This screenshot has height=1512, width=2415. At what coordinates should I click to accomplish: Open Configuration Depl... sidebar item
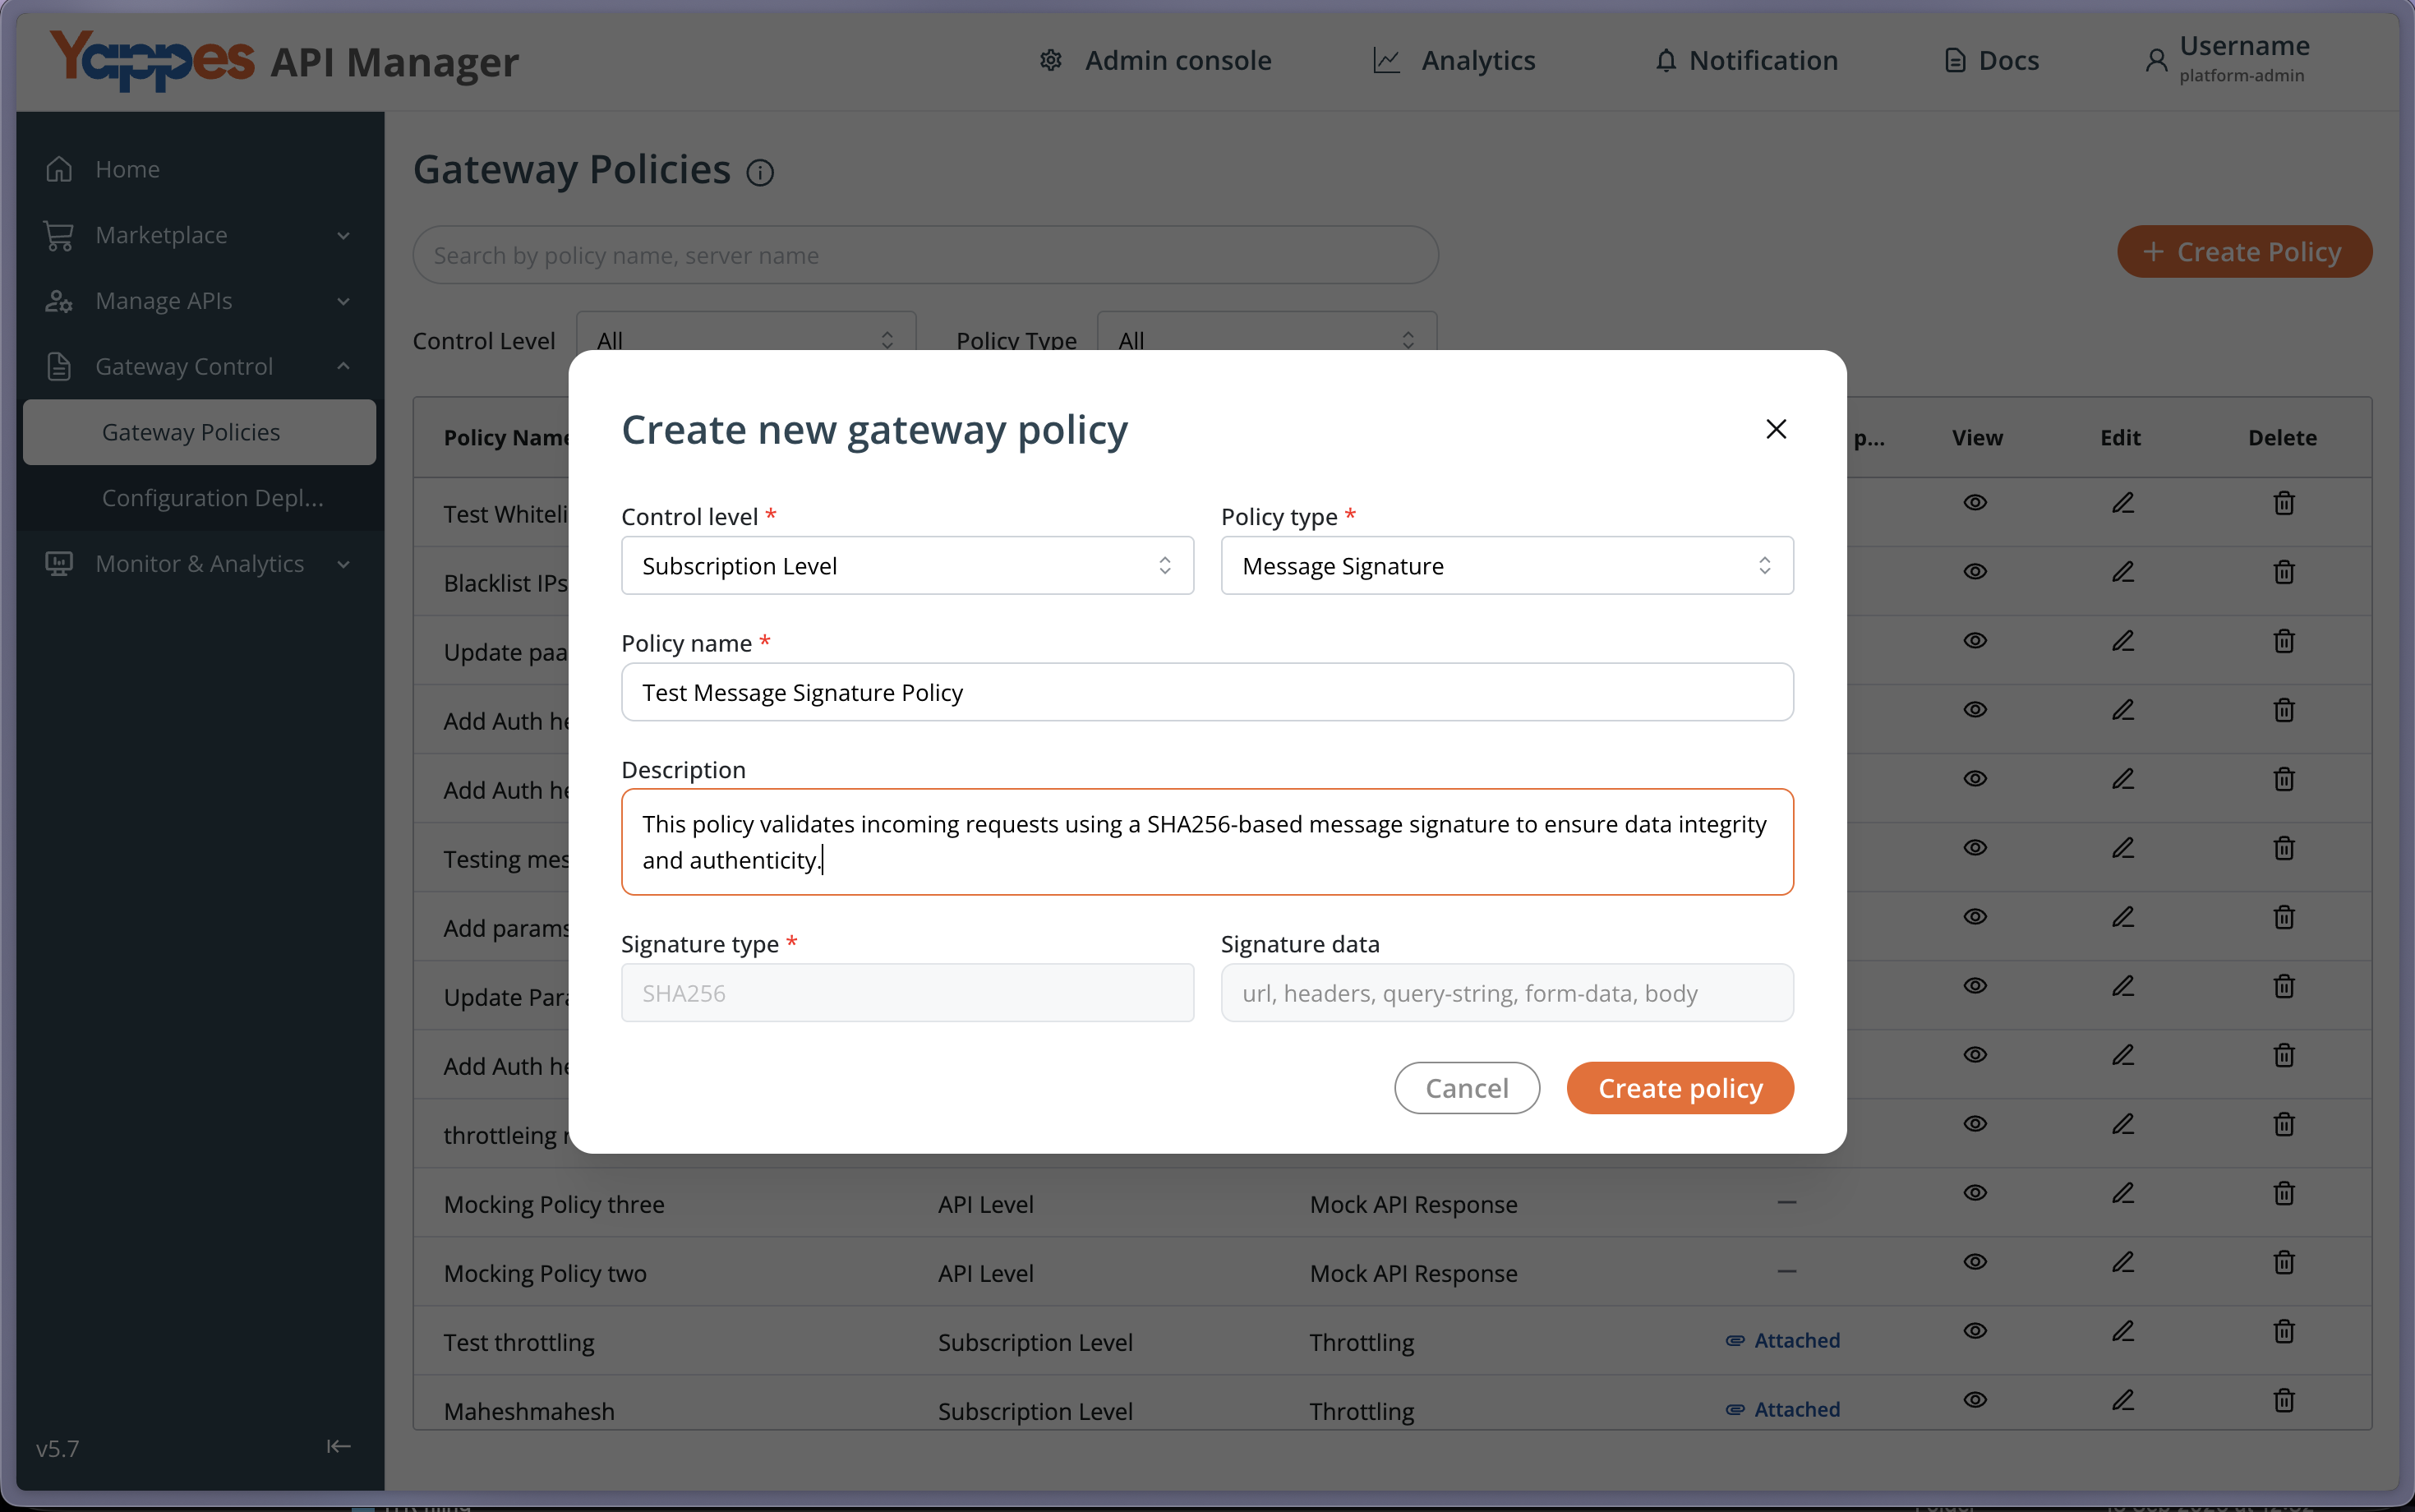(200, 498)
